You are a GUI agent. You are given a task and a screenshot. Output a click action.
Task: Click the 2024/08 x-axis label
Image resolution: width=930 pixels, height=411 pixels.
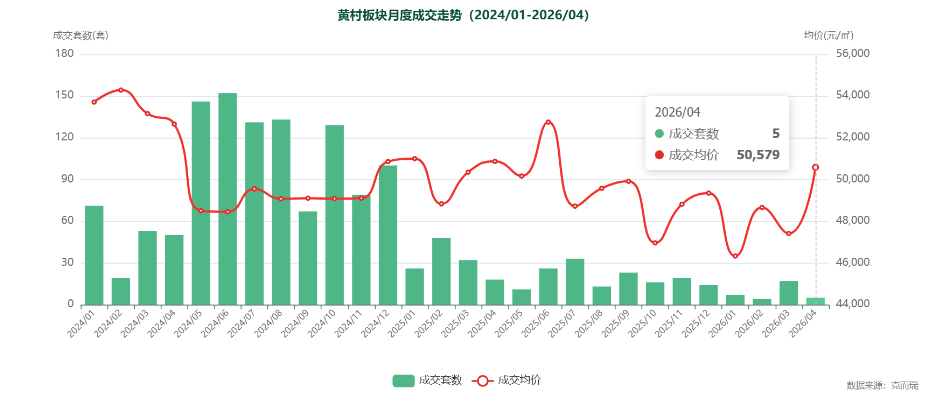pyautogui.click(x=268, y=324)
